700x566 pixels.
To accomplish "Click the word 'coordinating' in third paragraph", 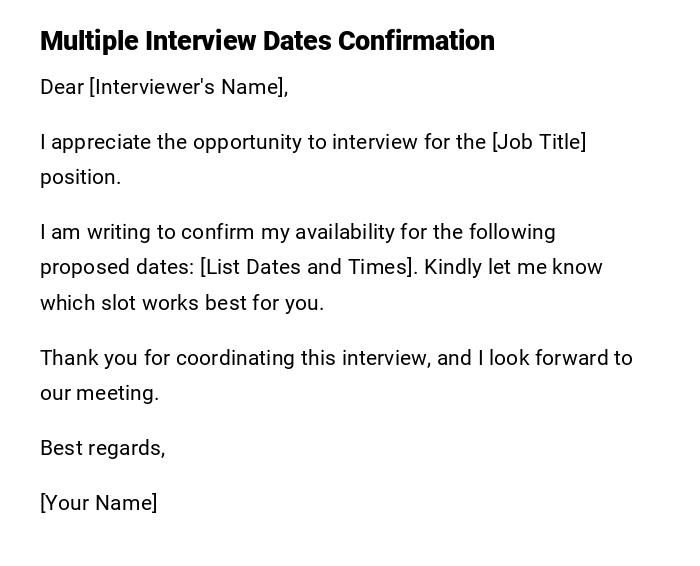I will point(228,358).
